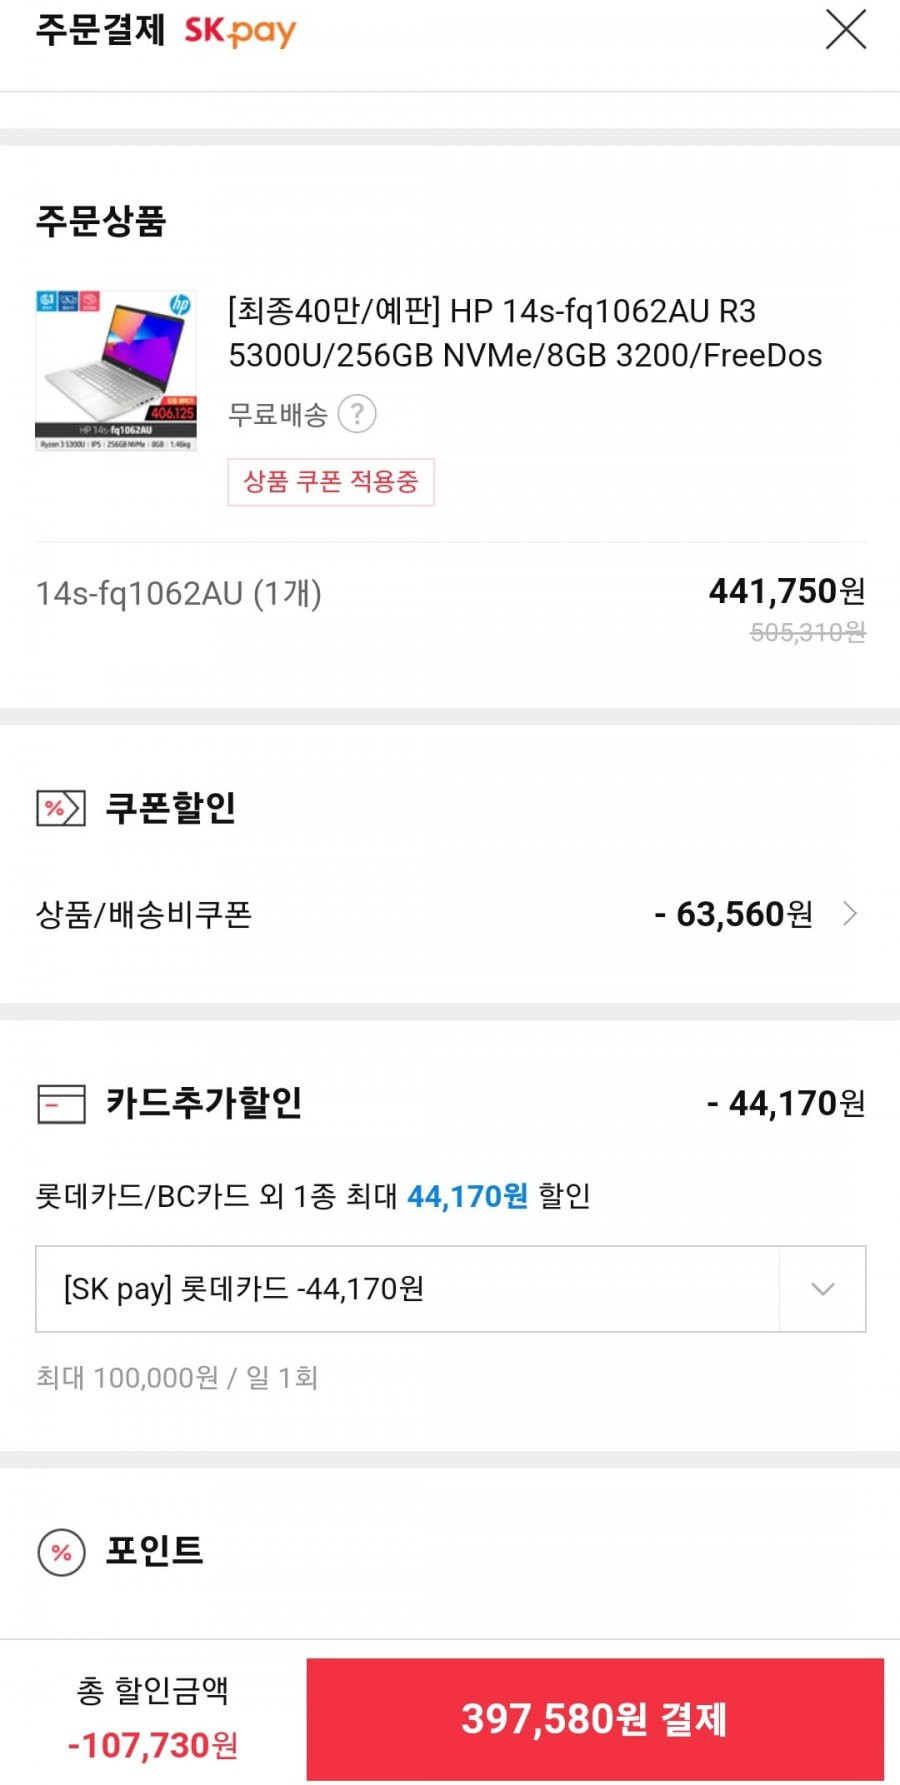Open the HP laptop product thumbnail
Screen dimensions: 900x1785
coord(116,371)
